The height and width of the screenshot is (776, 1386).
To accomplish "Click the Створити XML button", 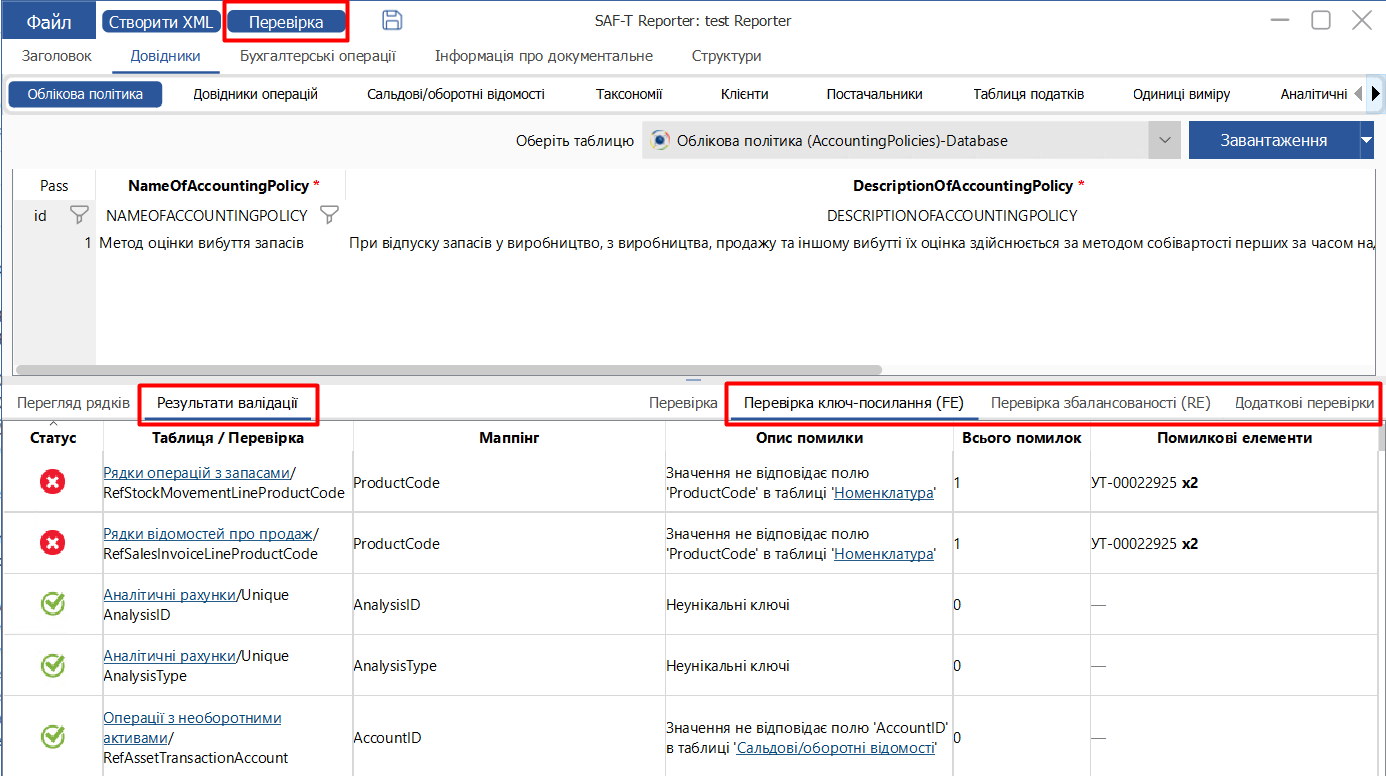I will 160,22.
